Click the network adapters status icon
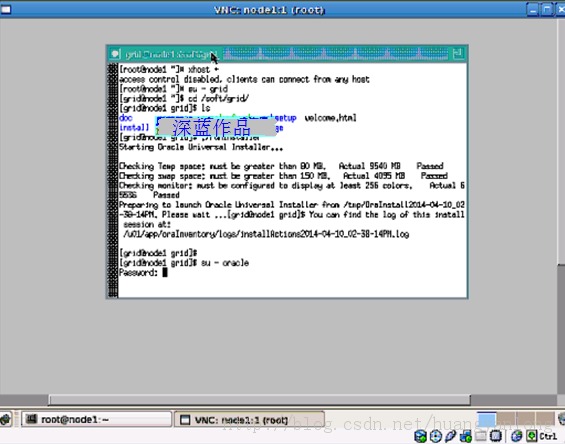 466,436
